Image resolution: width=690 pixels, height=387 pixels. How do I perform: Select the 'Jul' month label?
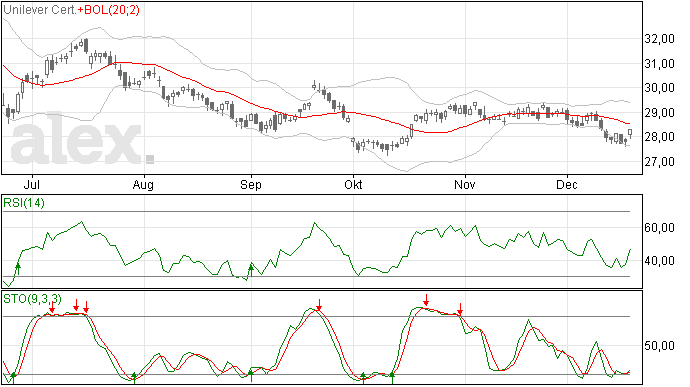[32, 184]
